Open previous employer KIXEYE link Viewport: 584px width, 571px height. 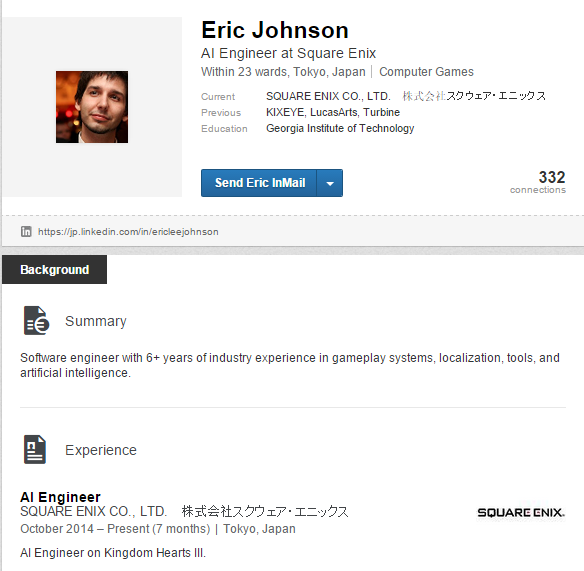pos(285,112)
